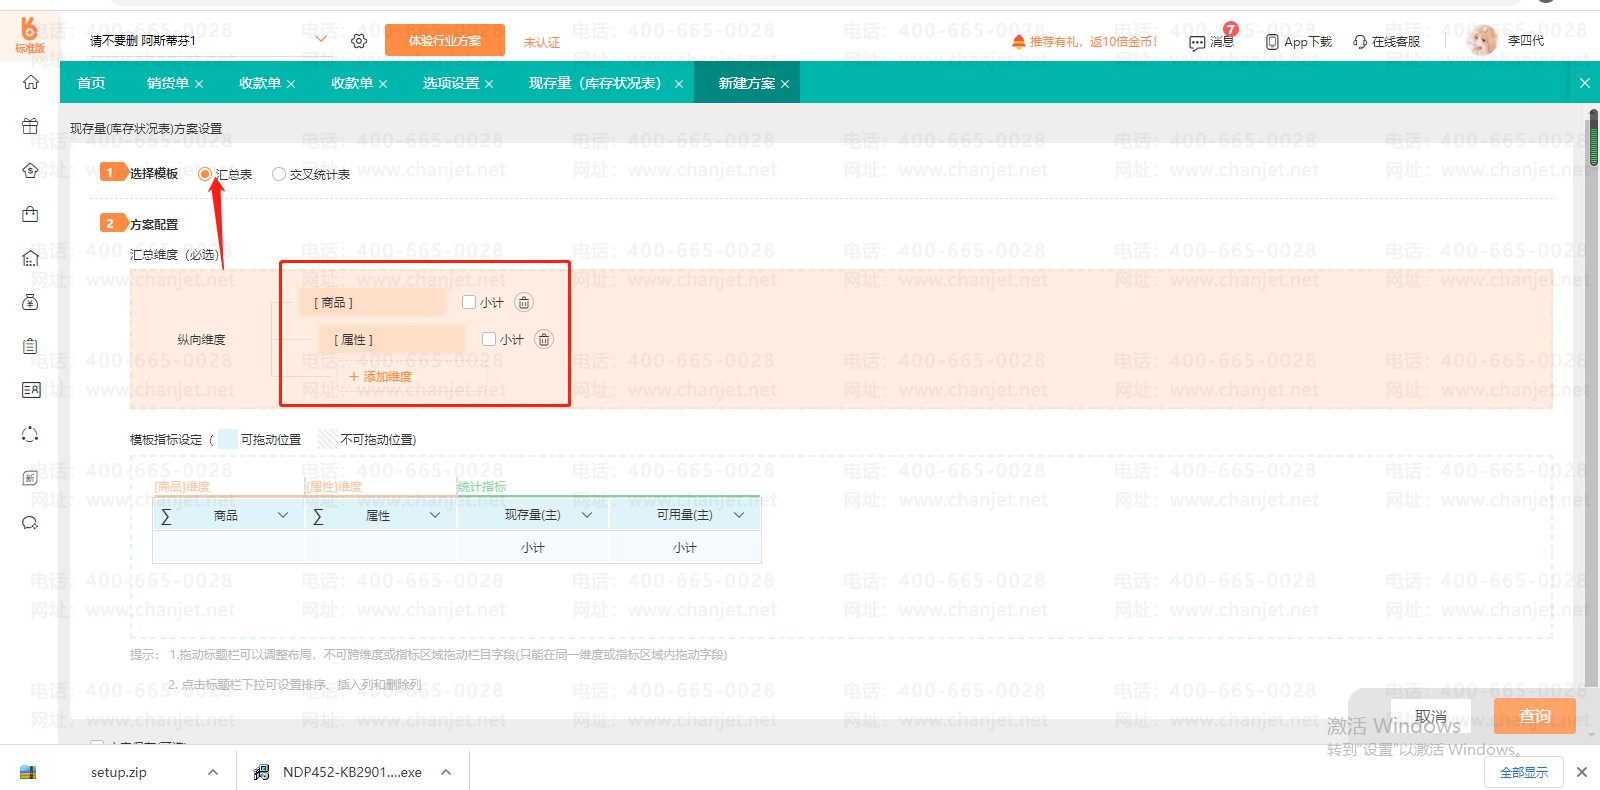Click the user avatar picture
Screen dimensions: 1600x790
point(1482,40)
